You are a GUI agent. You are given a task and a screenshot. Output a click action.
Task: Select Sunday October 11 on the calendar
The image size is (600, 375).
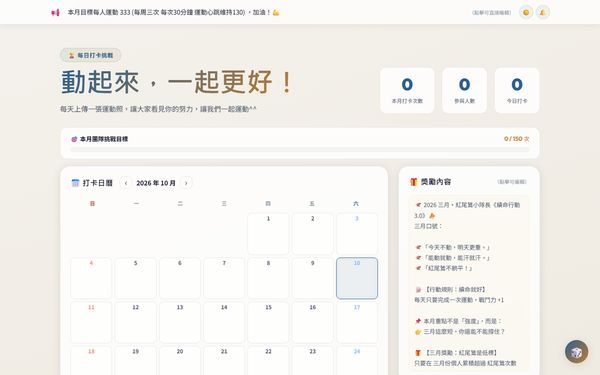tap(91, 323)
